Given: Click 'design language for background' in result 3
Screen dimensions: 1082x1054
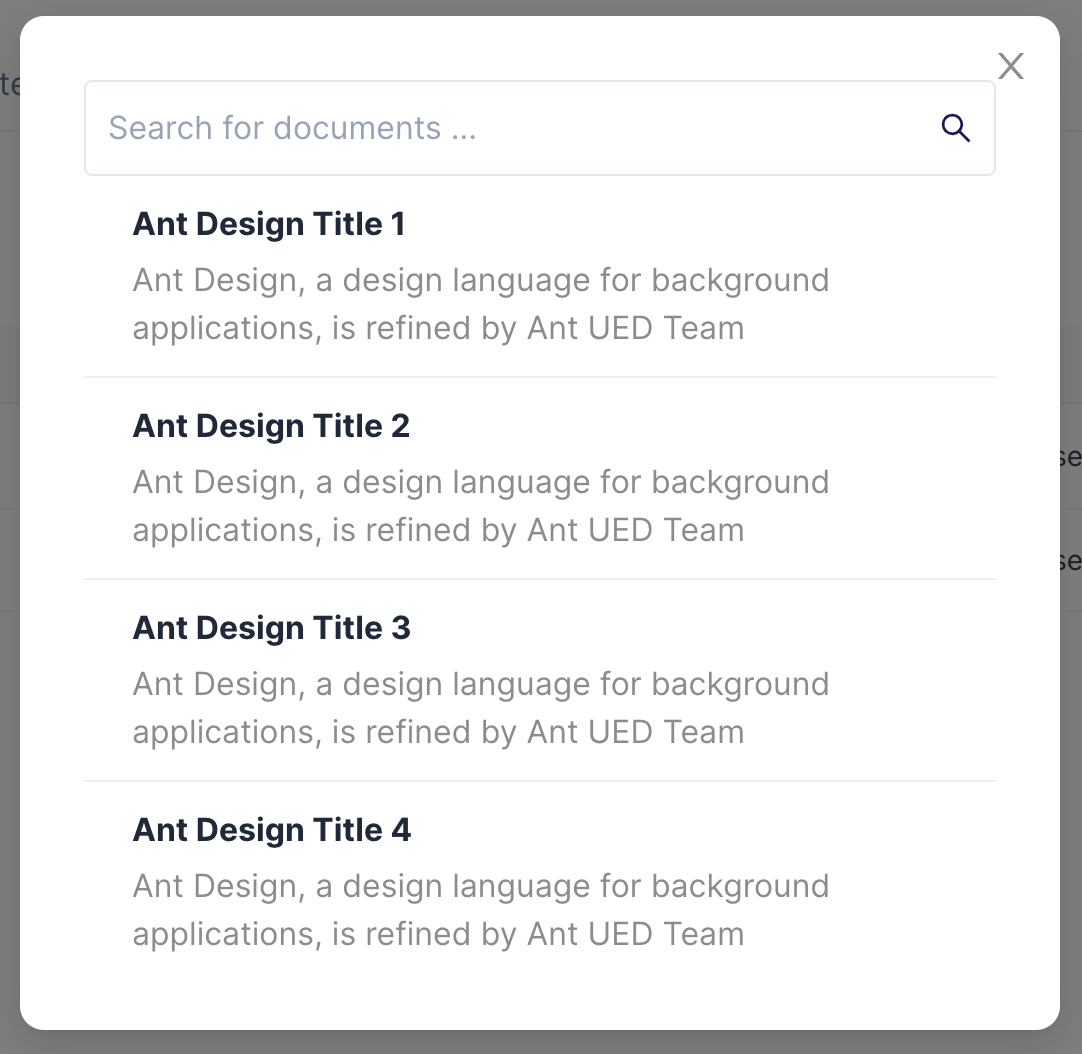Looking at the screenshot, I should tap(586, 684).
